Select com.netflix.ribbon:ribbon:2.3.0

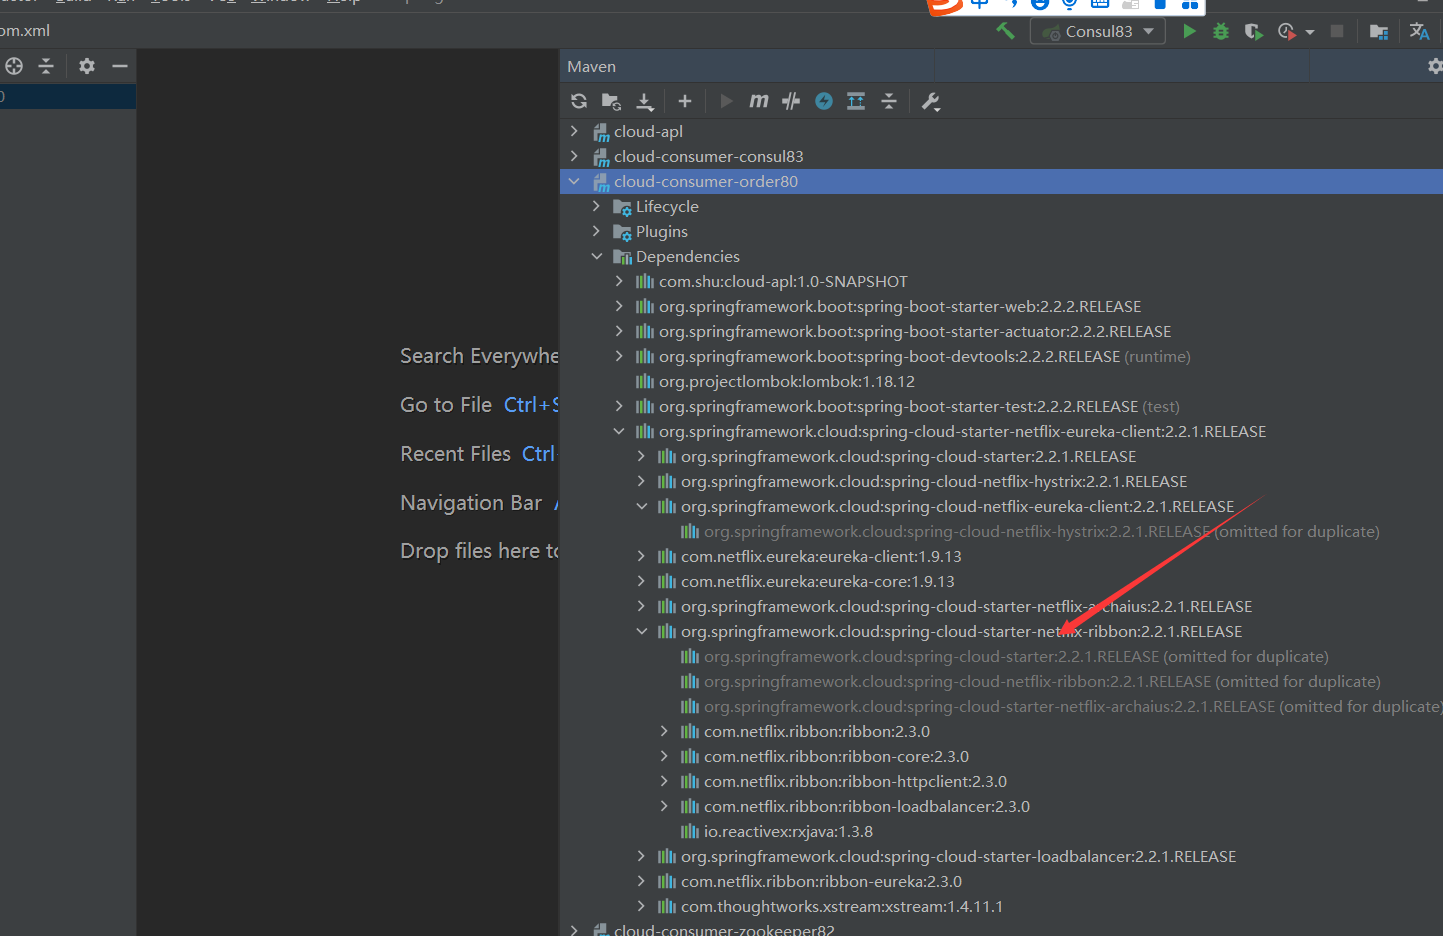point(816,731)
